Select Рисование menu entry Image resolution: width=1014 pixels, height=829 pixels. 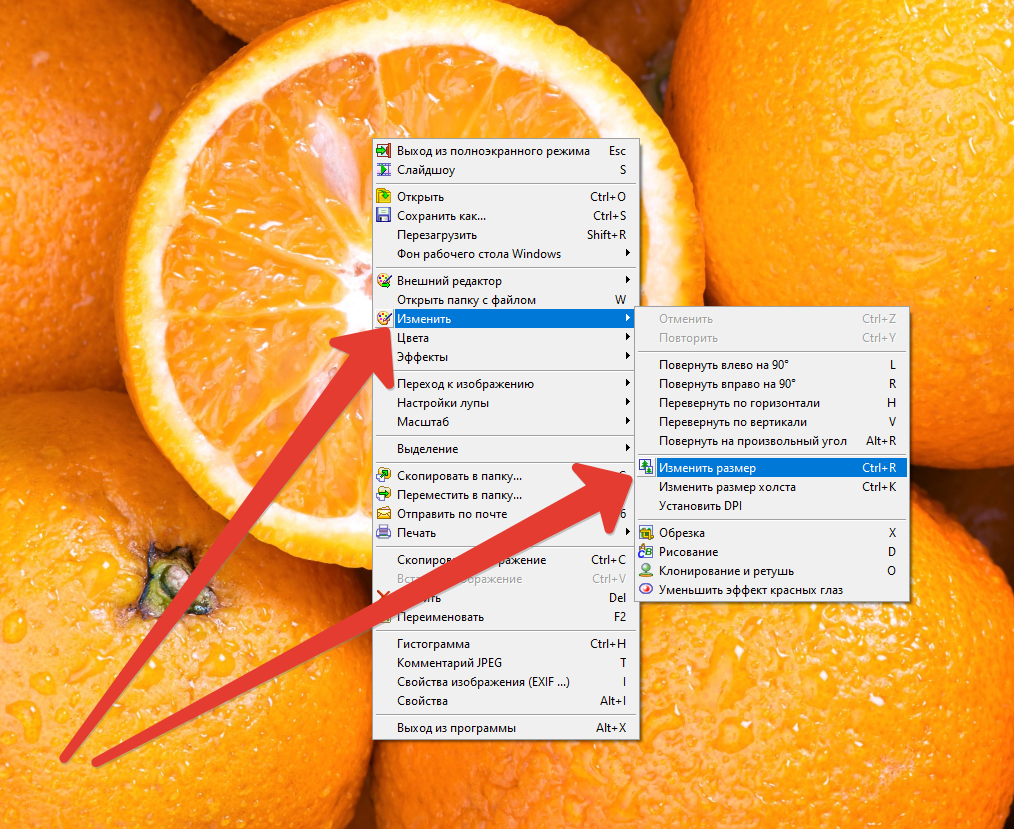772,552
